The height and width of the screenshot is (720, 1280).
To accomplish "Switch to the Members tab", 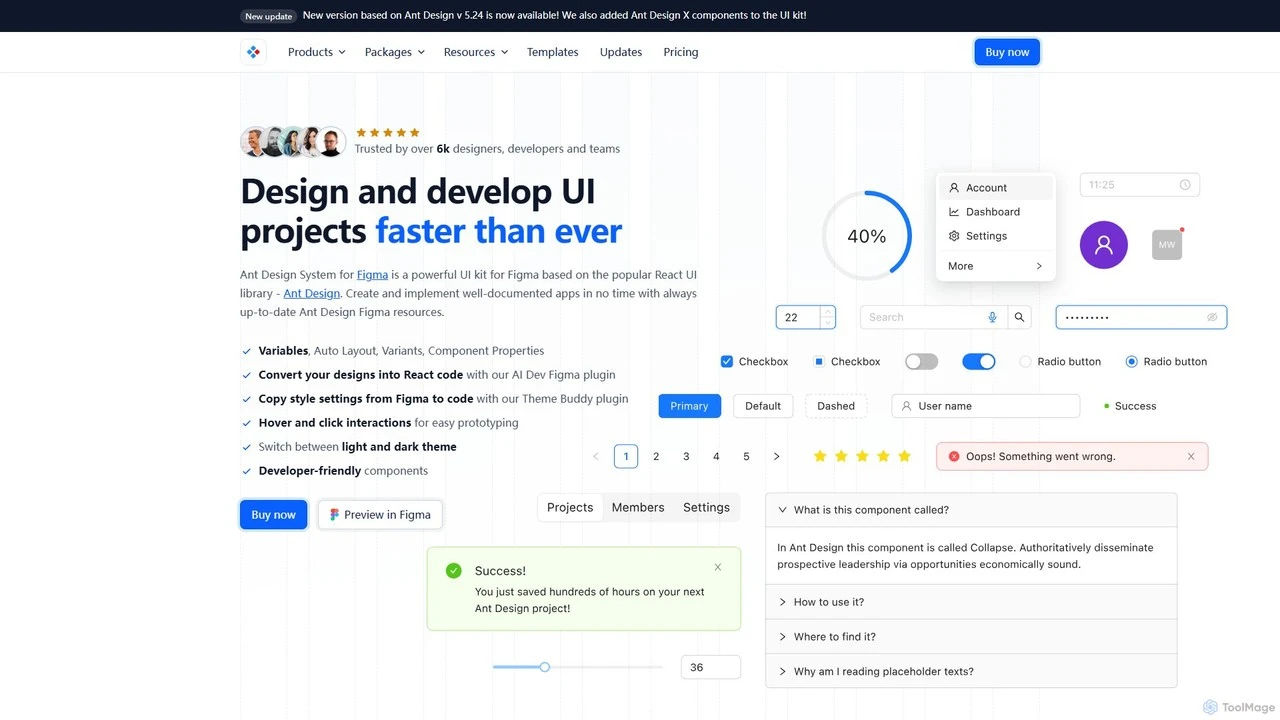I will [x=638, y=508].
